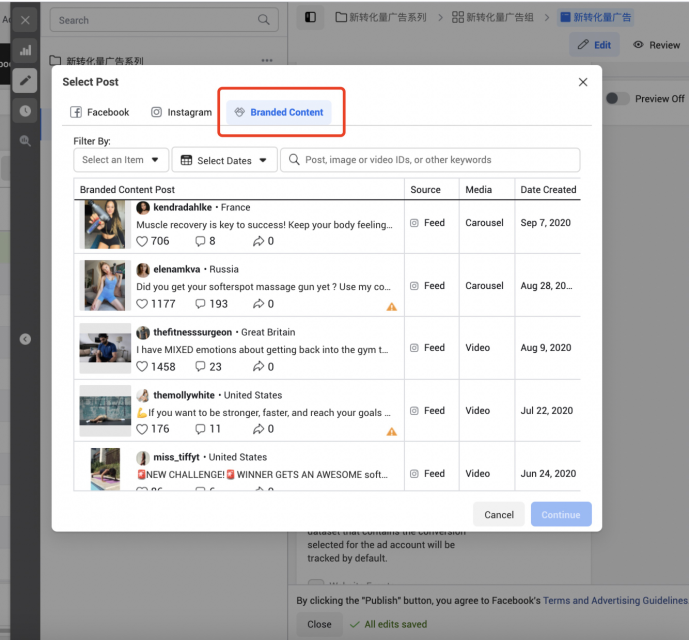This screenshot has width=689, height=640.
Task: Click the Search field in the left panel
Action: [164, 20]
